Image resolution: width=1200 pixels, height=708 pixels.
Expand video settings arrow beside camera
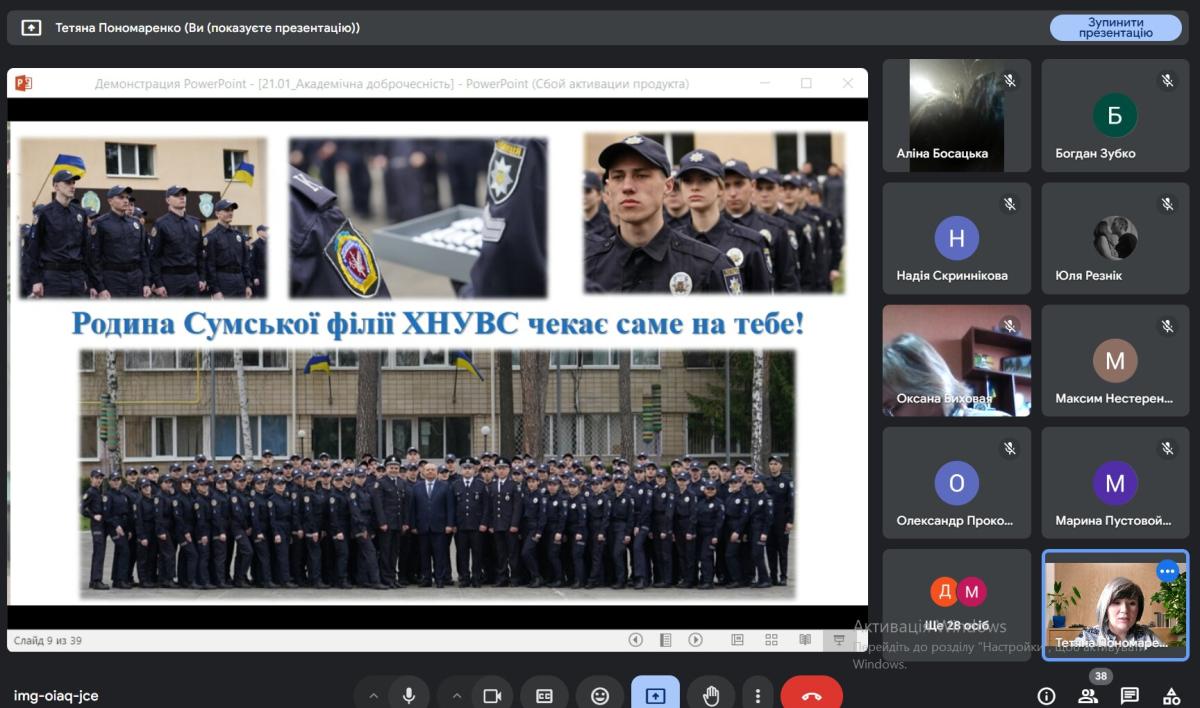pyautogui.click(x=457, y=696)
